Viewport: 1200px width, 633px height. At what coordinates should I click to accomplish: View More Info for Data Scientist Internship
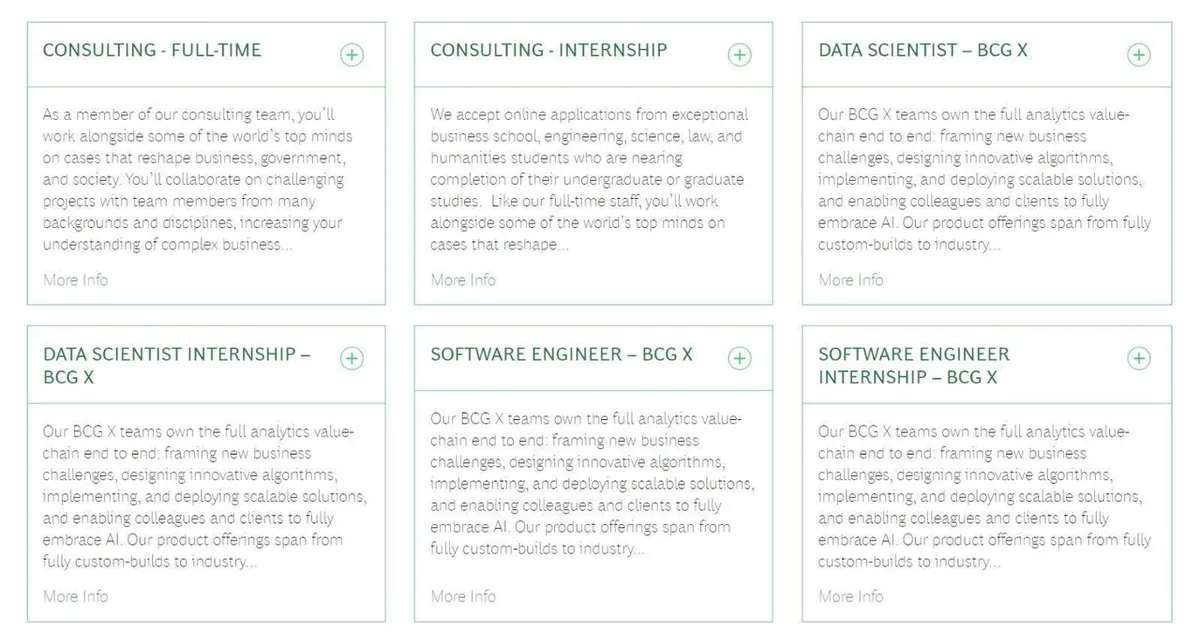(75, 596)
